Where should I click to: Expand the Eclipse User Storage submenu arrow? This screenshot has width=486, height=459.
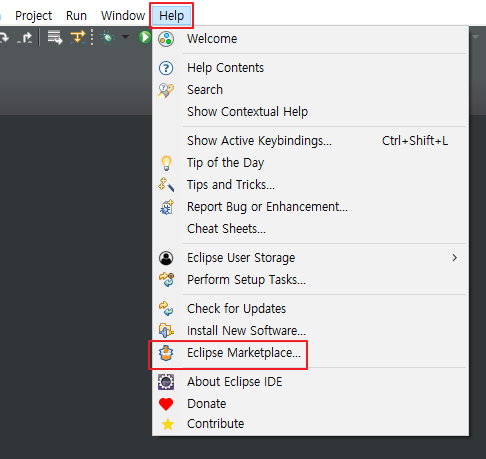455,258
